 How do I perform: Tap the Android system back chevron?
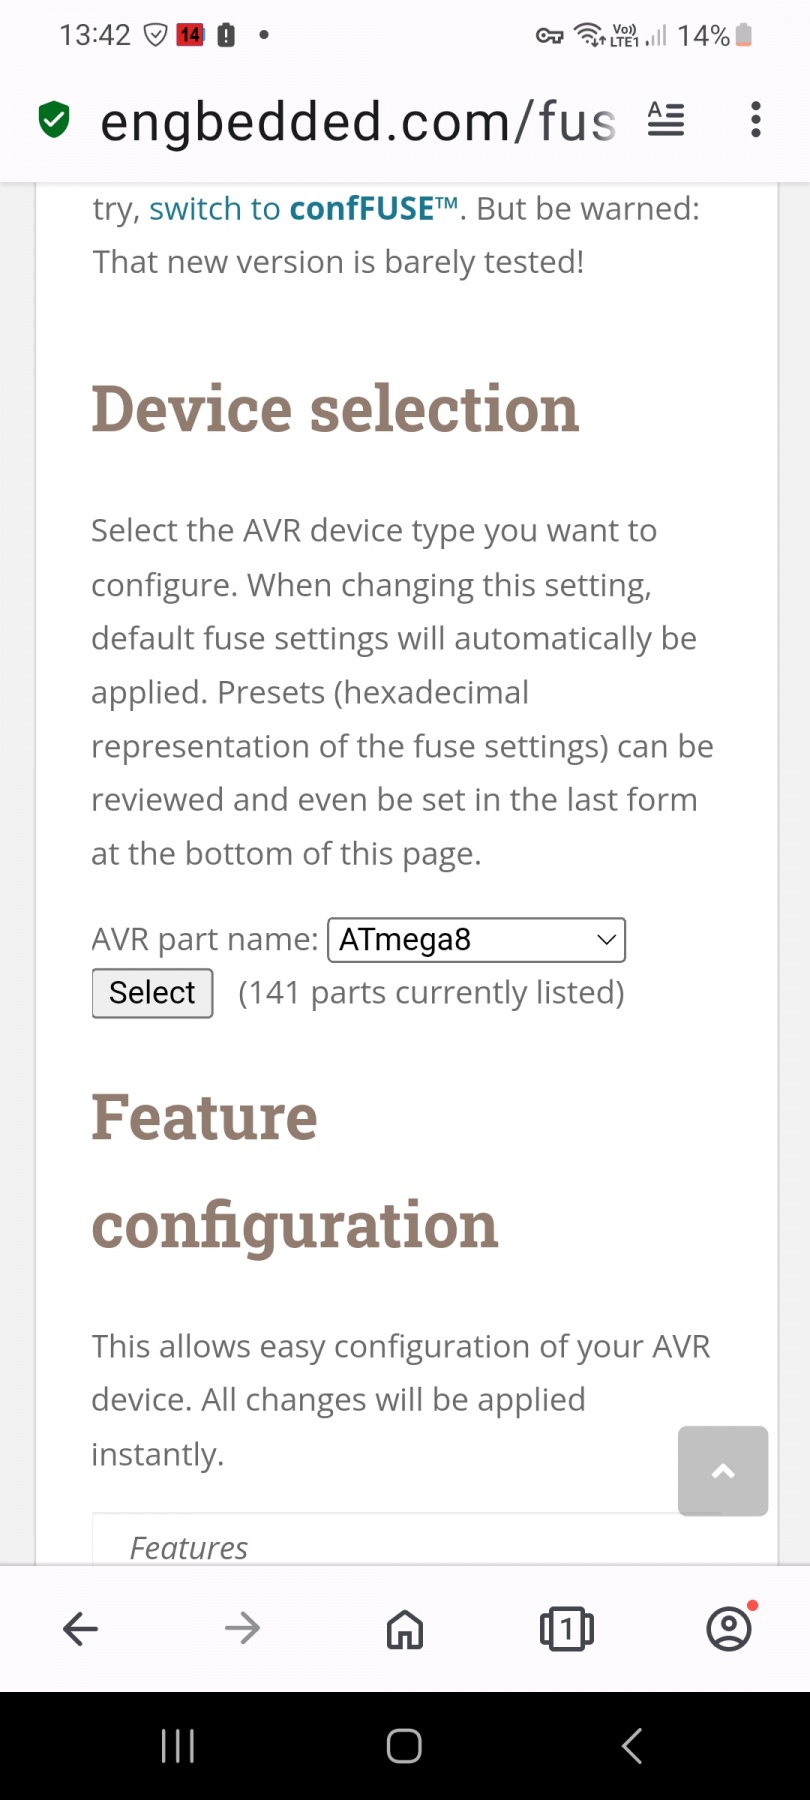click(x=632, y=1746)
